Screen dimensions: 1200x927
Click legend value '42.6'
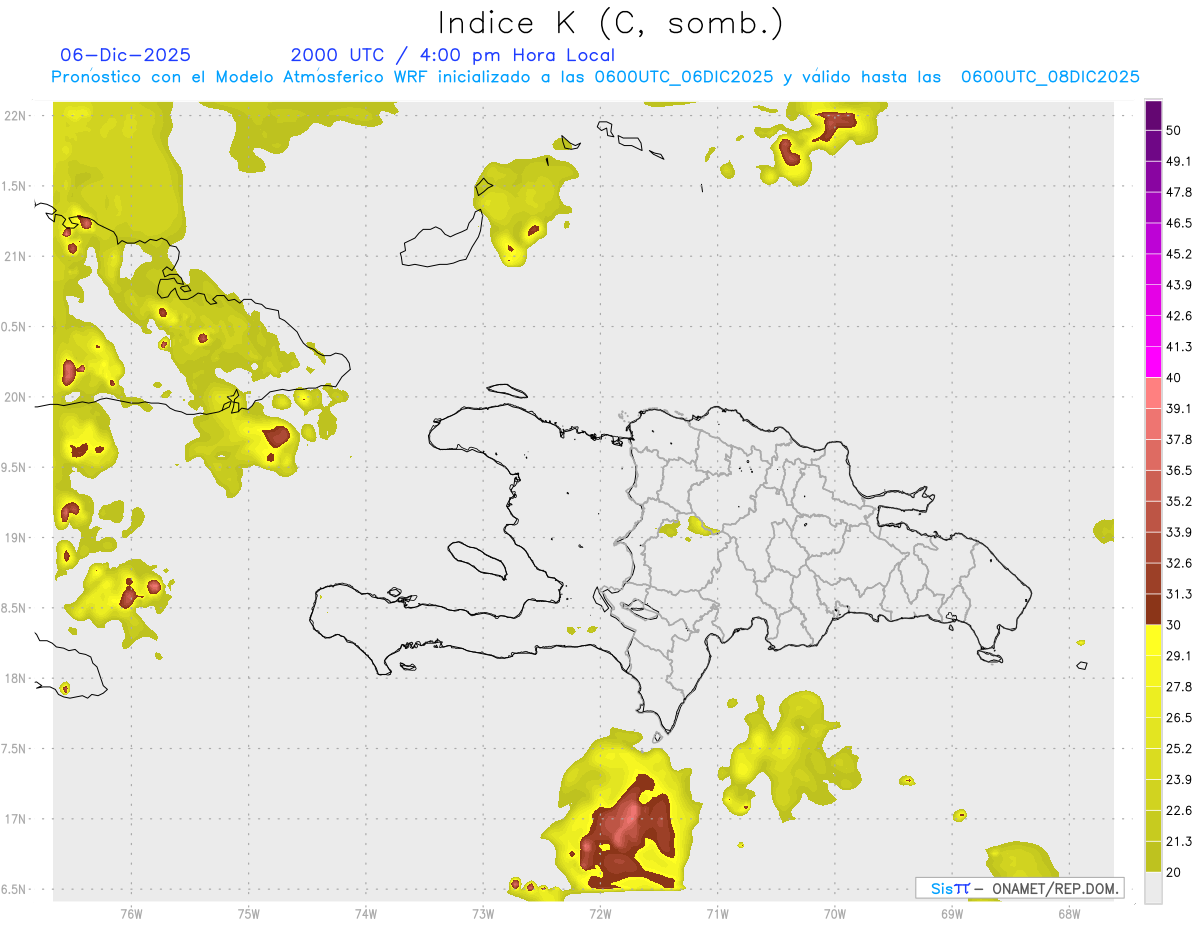click(1178, 316)
